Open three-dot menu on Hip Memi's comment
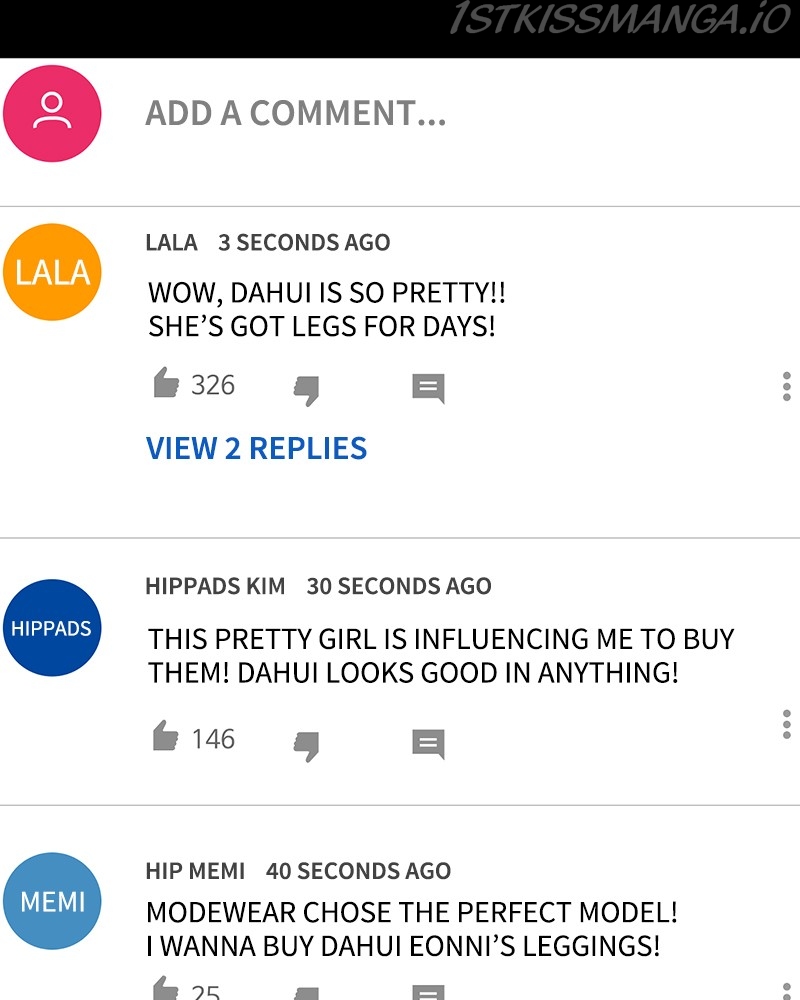 point(787,990)
